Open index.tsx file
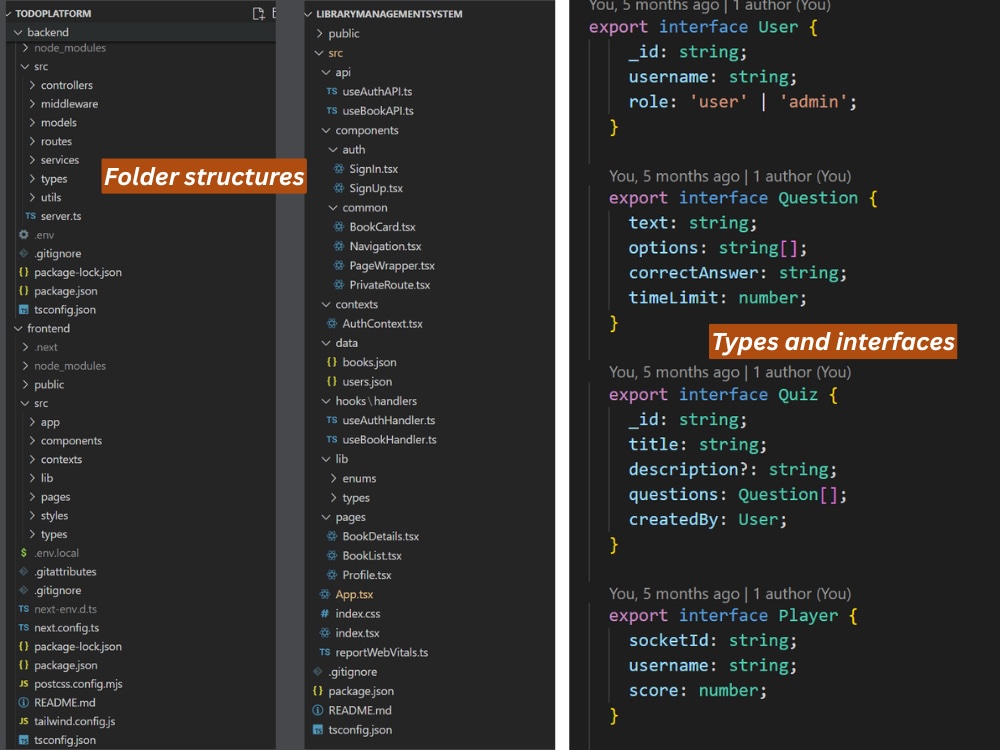The width and height of the screenshot is (1000, 750). pos(357,633)
